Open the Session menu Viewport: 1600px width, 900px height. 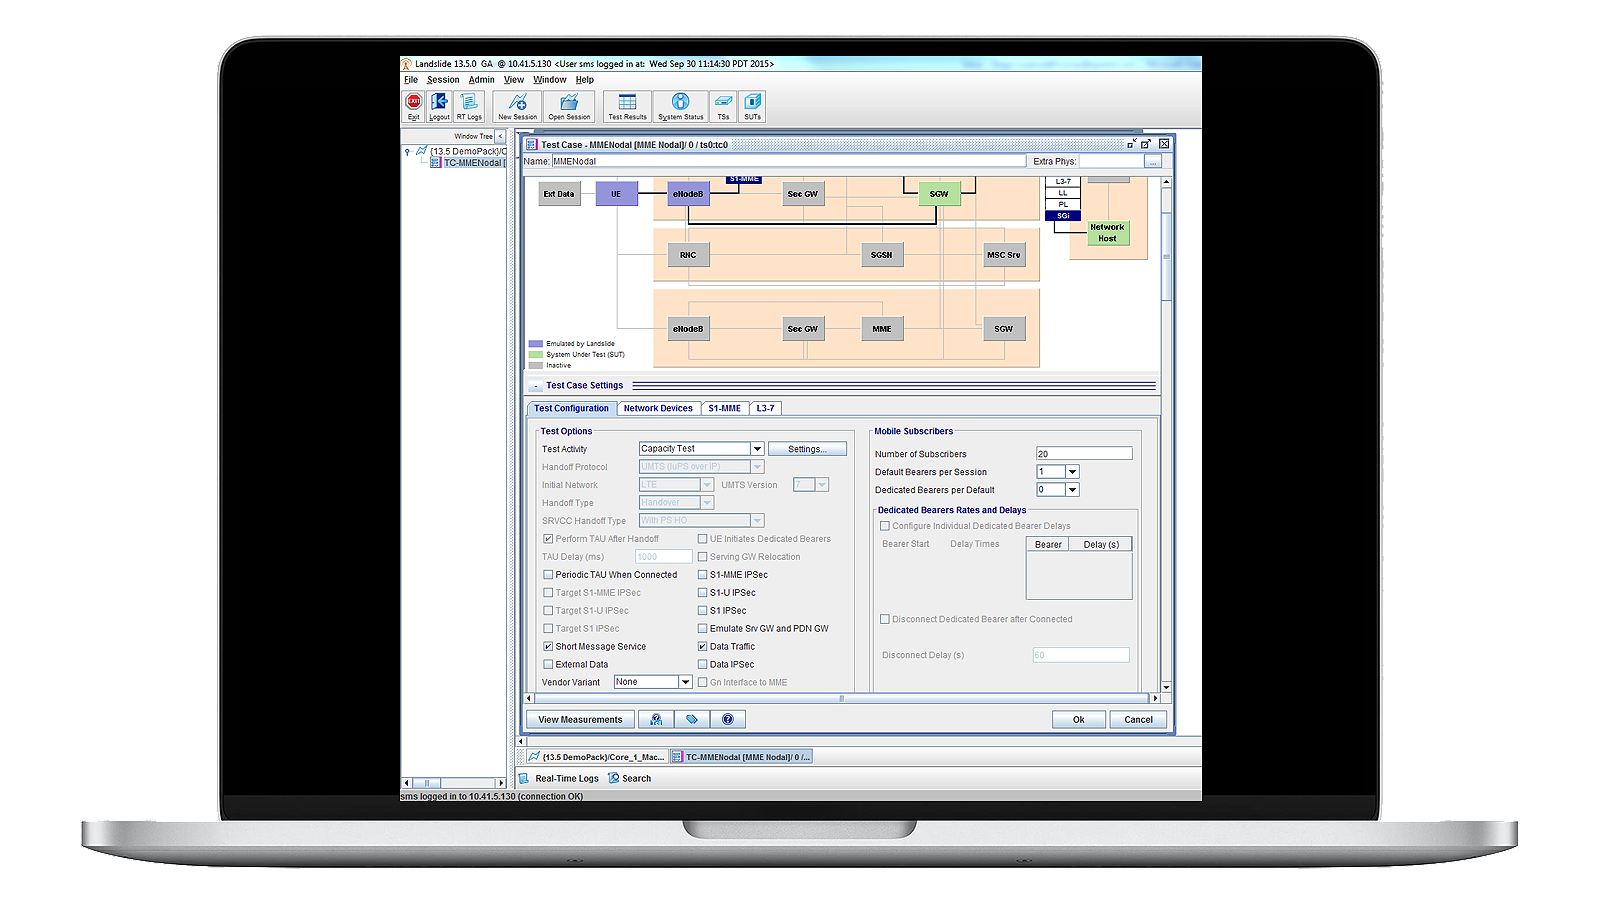click(443, 80)
